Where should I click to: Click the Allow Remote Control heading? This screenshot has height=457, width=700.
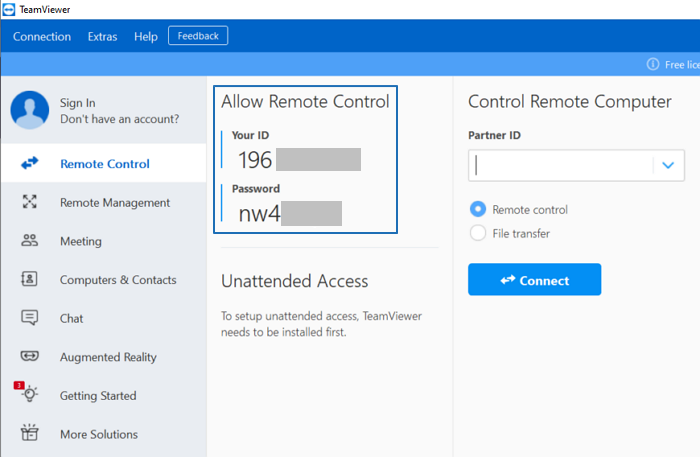point(305,102)
